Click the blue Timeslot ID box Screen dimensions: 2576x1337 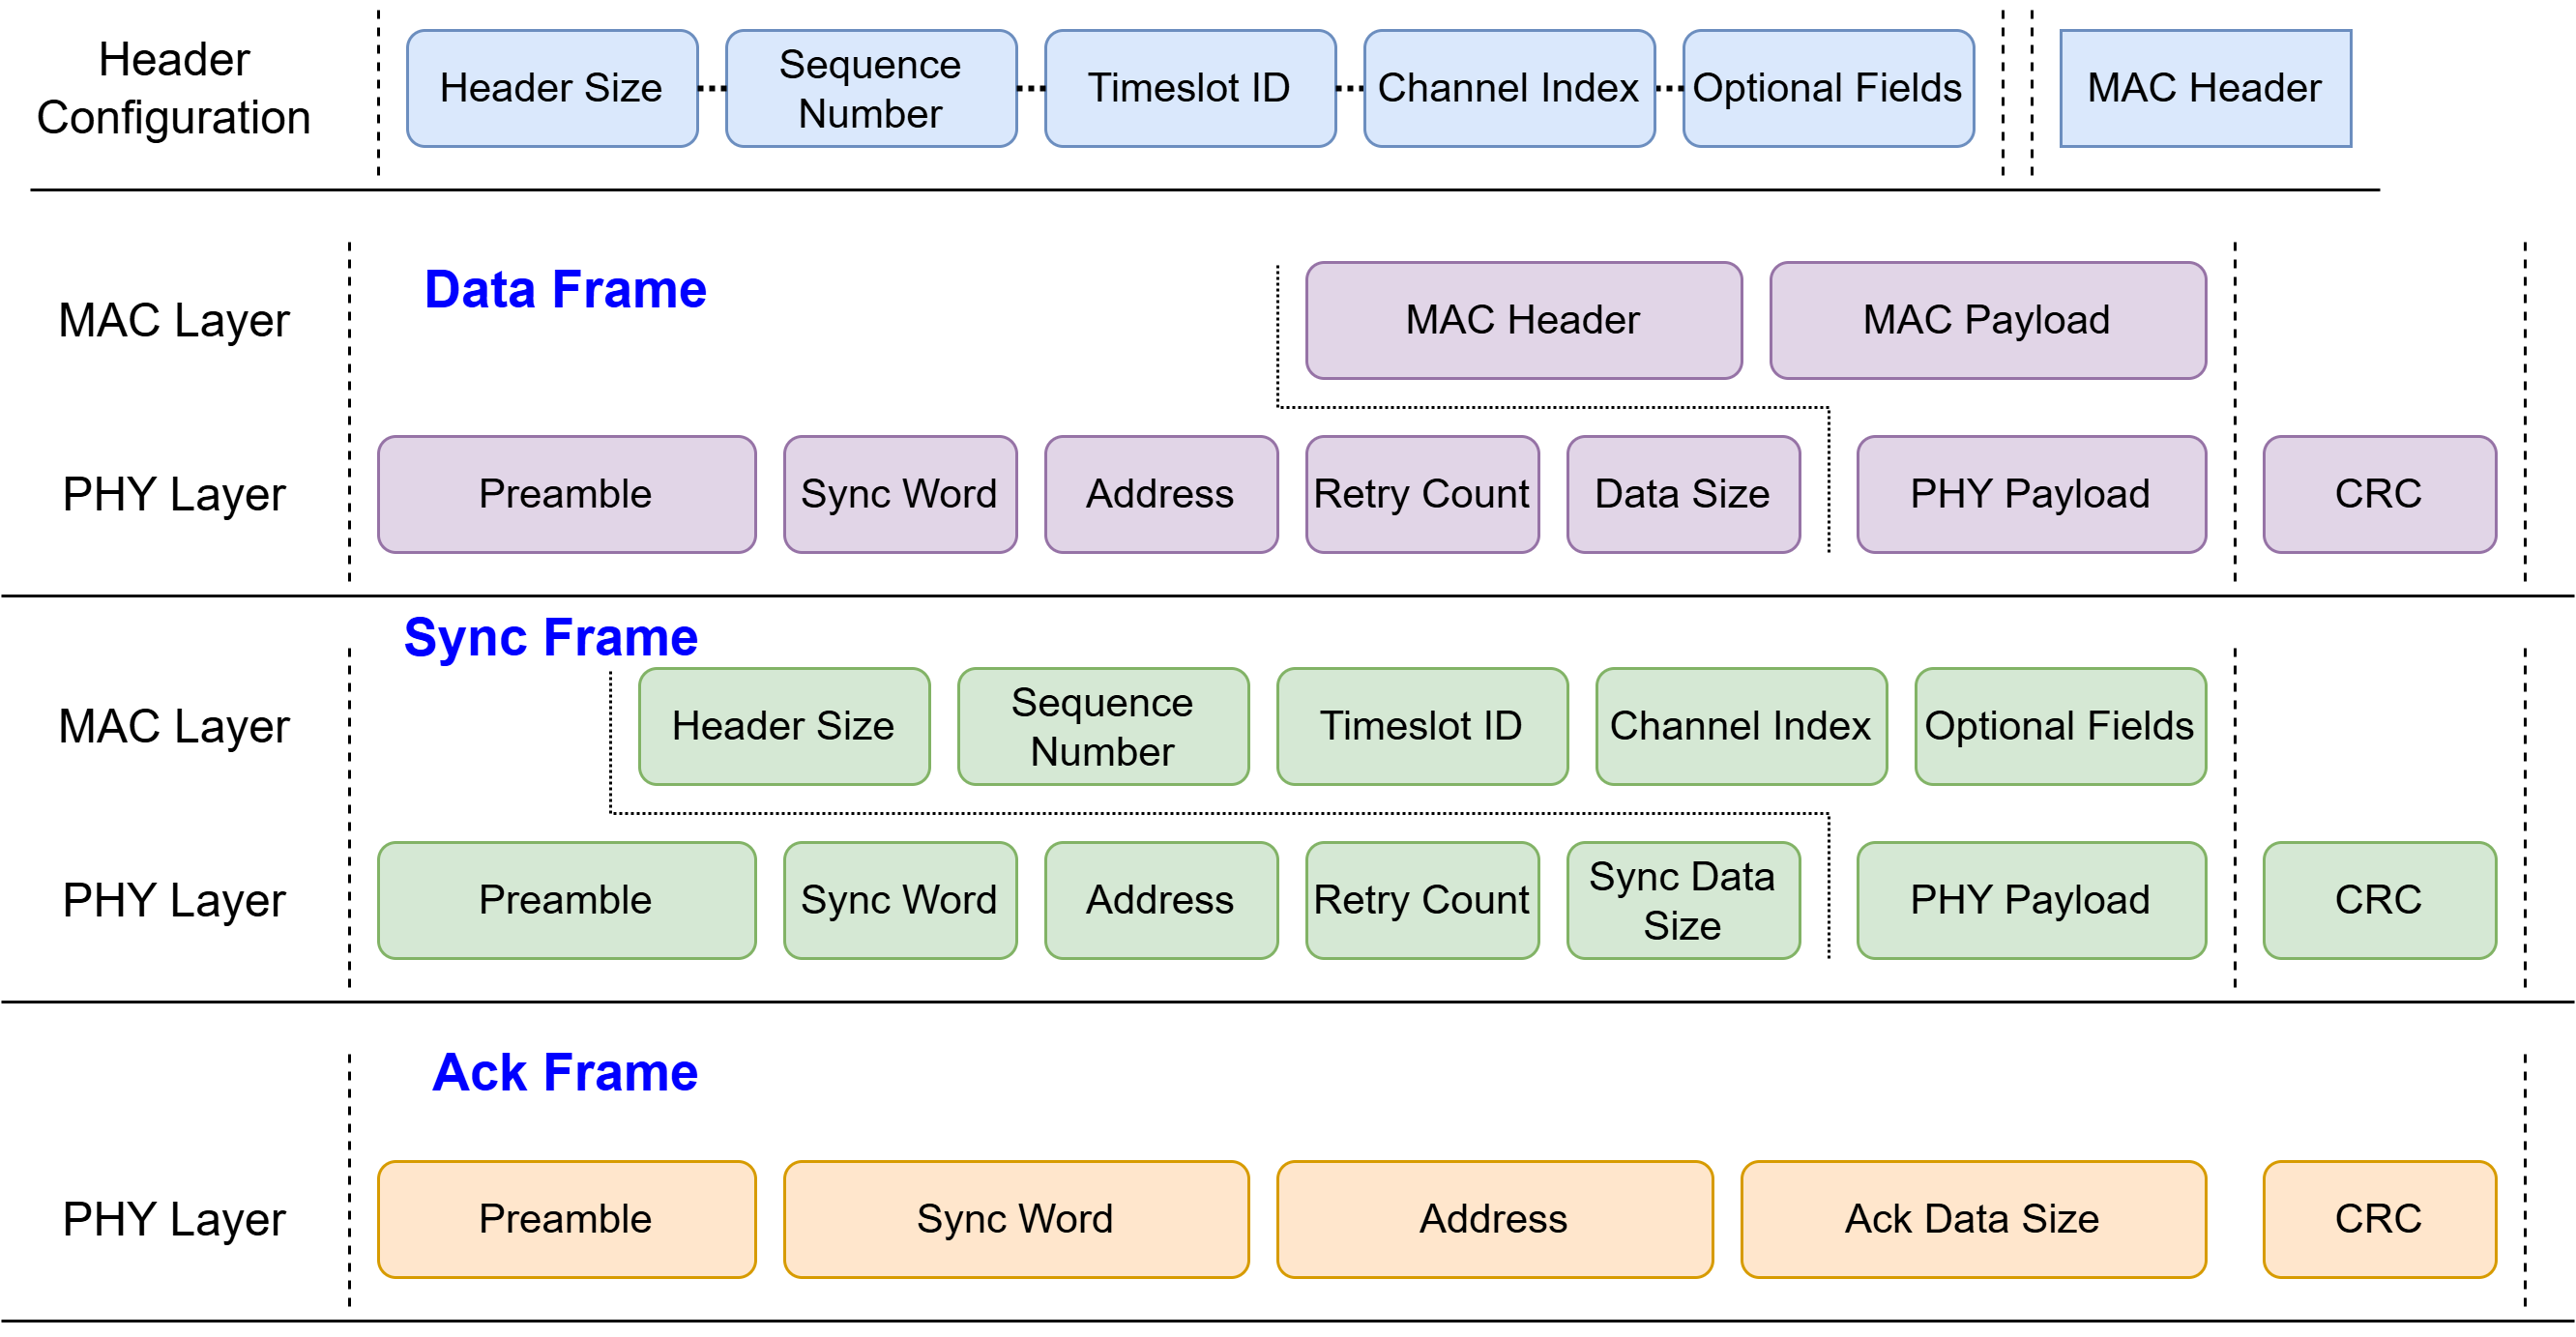click(x=1190, y=88)
